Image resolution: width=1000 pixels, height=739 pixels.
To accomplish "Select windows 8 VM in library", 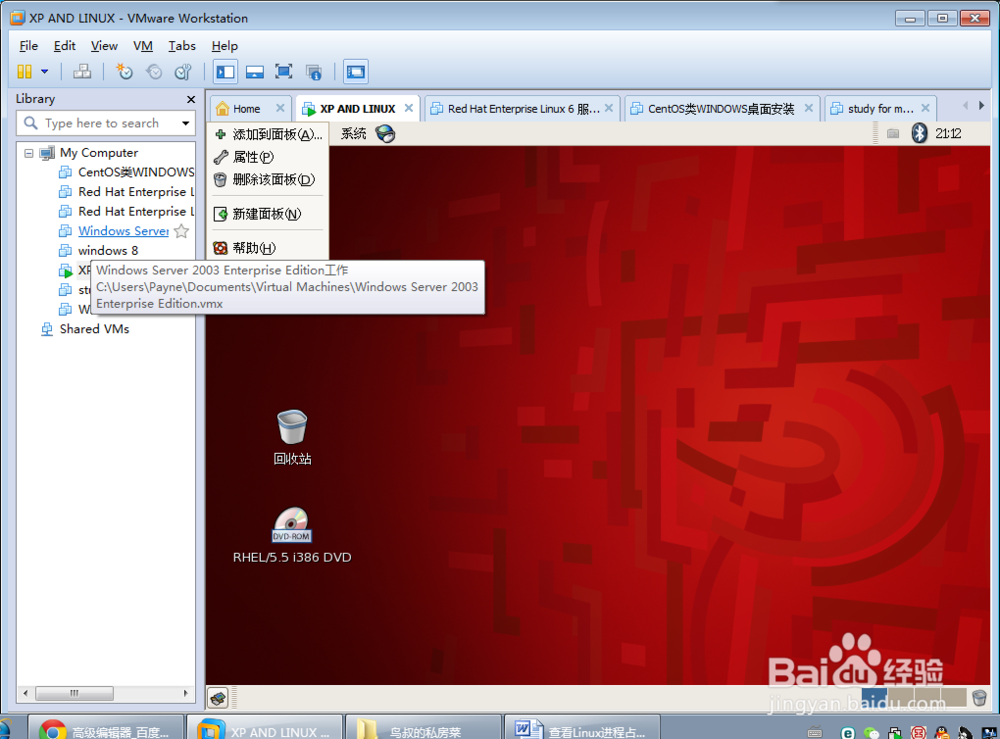I will click(108, 251).
